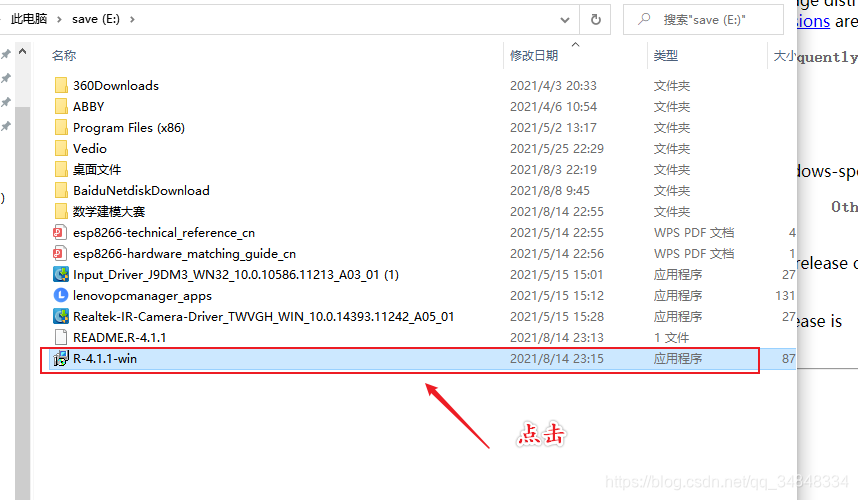The image size is (858, 500).
Task: Select the ABBY folder icon
Action: (61, 106)
